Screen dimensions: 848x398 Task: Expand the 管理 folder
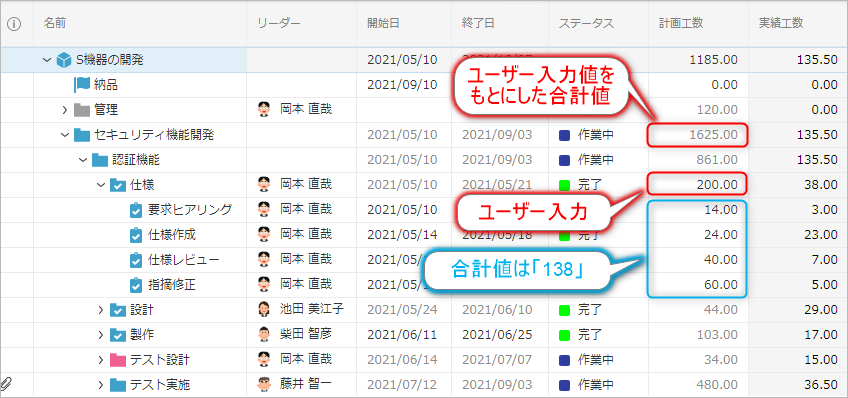65,110
